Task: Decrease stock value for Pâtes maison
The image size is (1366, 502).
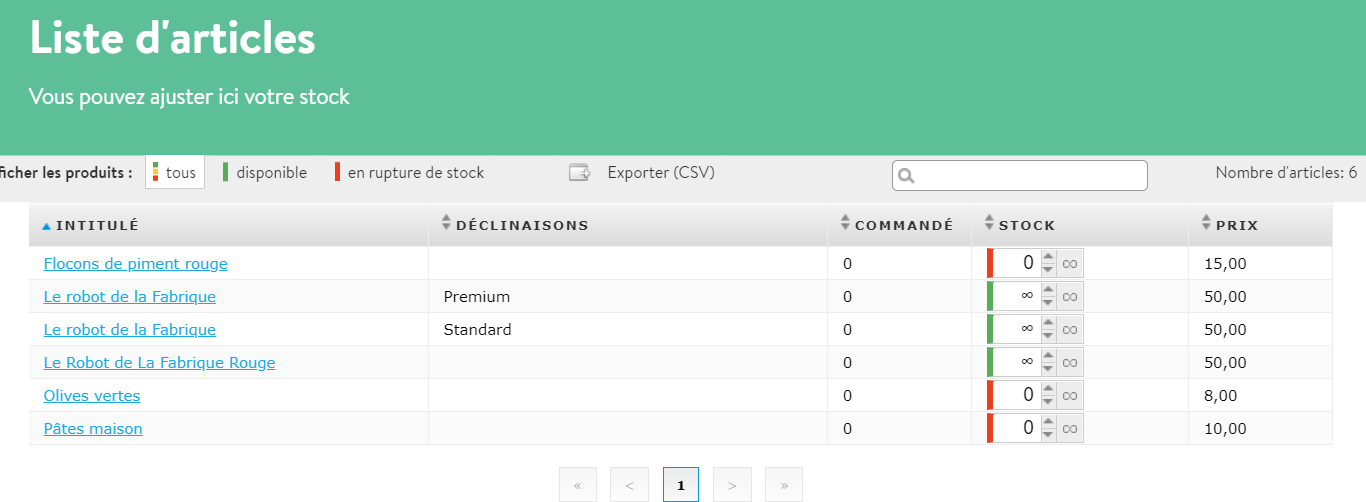Action: [1048, 435]
